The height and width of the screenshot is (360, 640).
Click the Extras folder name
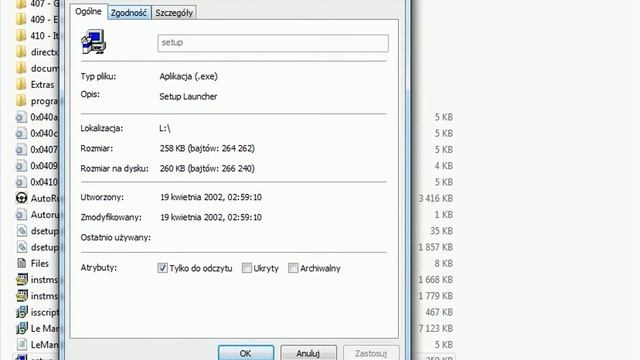click(42, 84)
